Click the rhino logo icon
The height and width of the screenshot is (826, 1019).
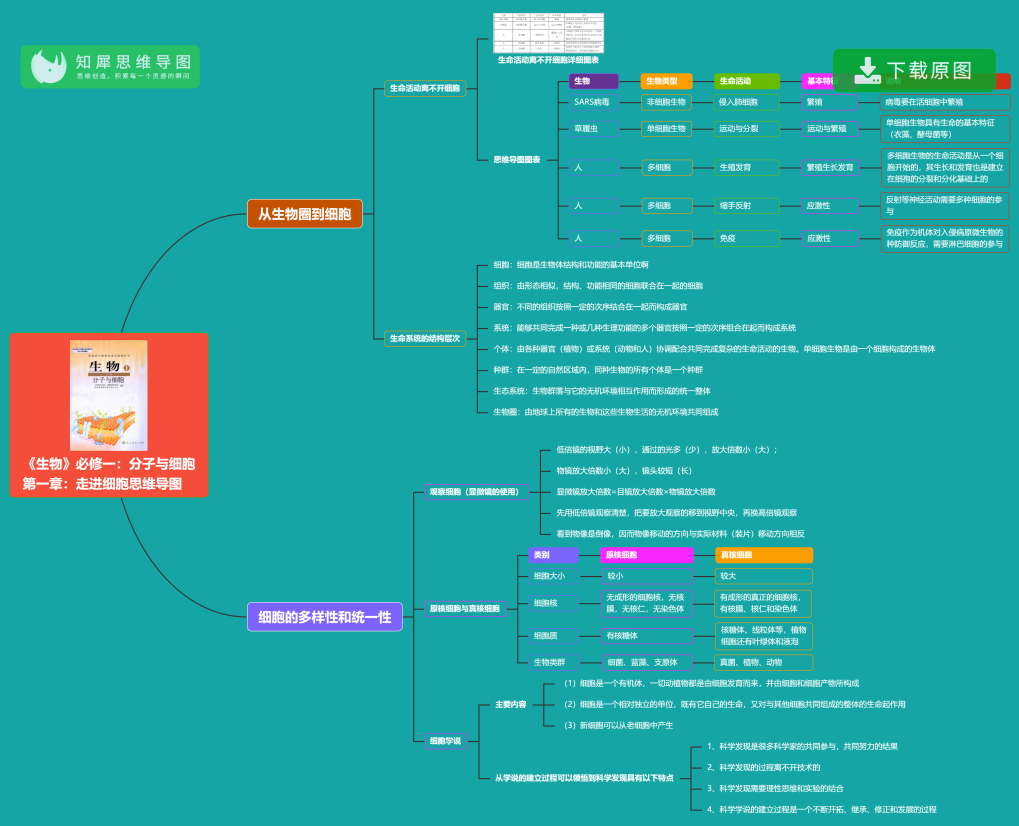click(x=47, y=67)
